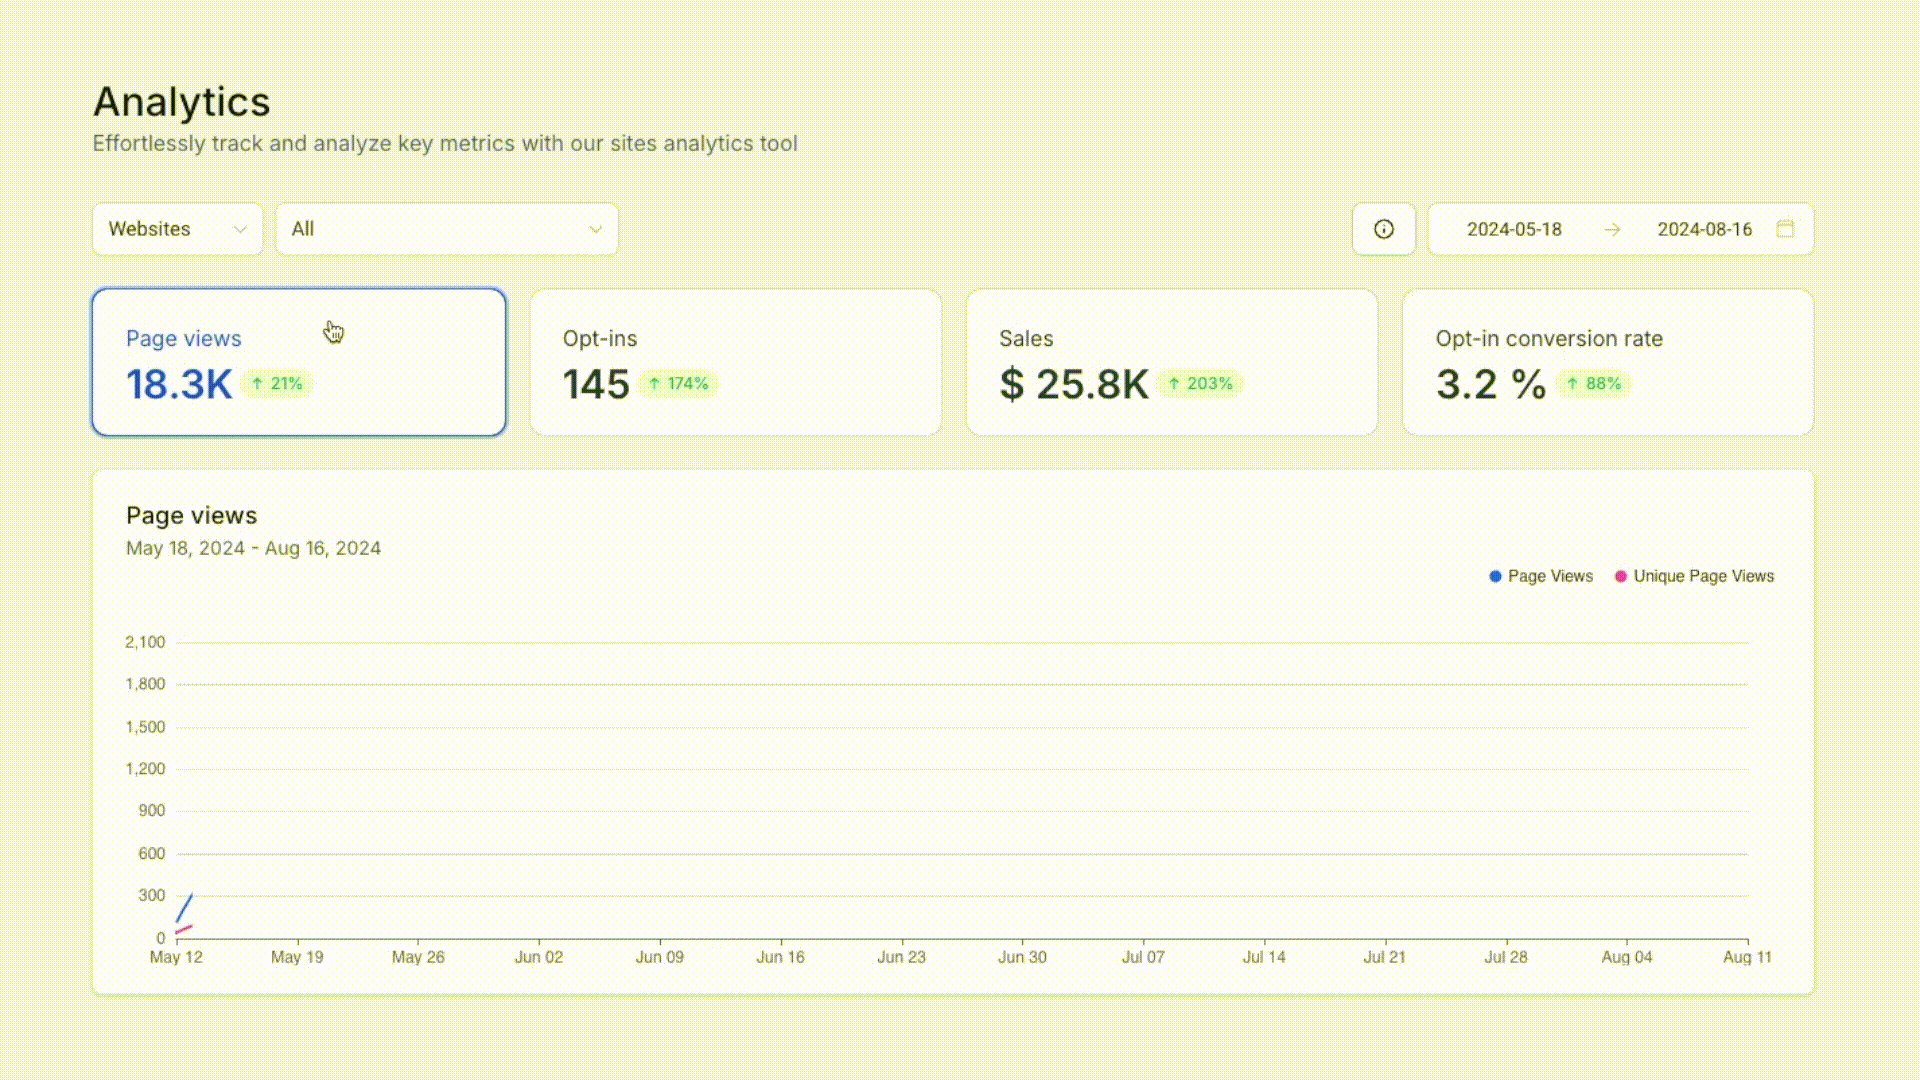Toggle Unique Page Views legend series
Image resolution: width=1920 pixels, height=1080 pixels.
pyautogui.click(x=1702, y=576)
